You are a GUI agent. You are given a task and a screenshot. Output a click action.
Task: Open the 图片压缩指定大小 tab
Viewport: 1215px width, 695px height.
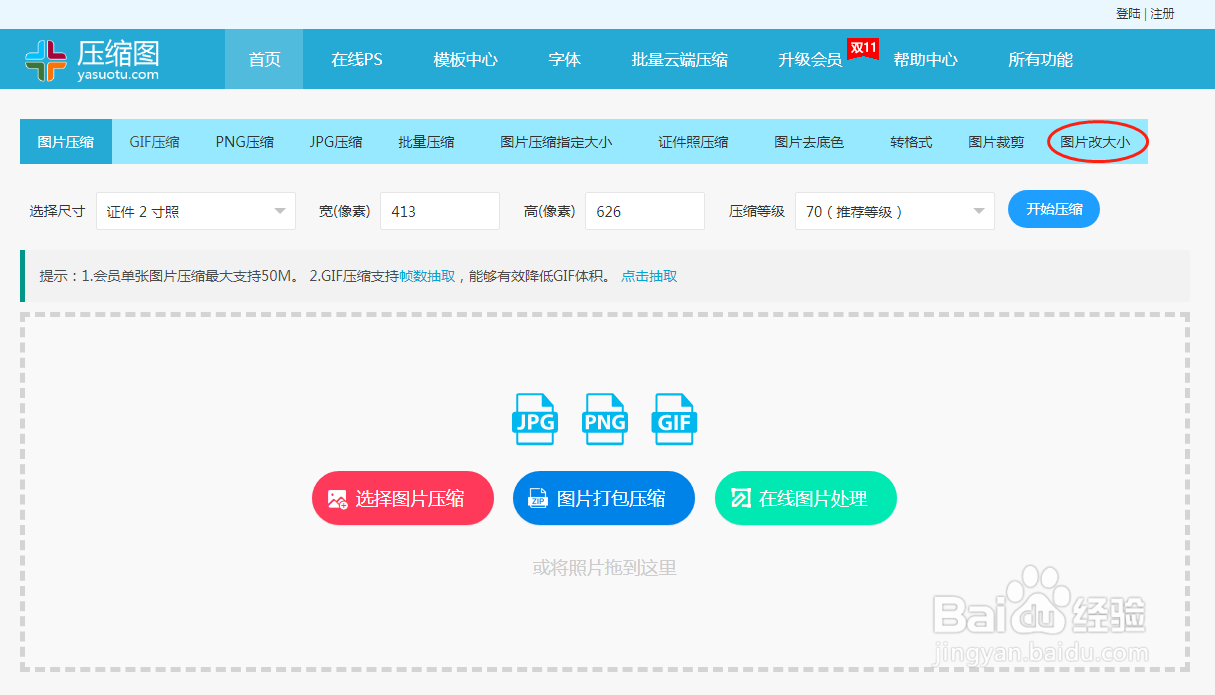[x=556, y=142]
